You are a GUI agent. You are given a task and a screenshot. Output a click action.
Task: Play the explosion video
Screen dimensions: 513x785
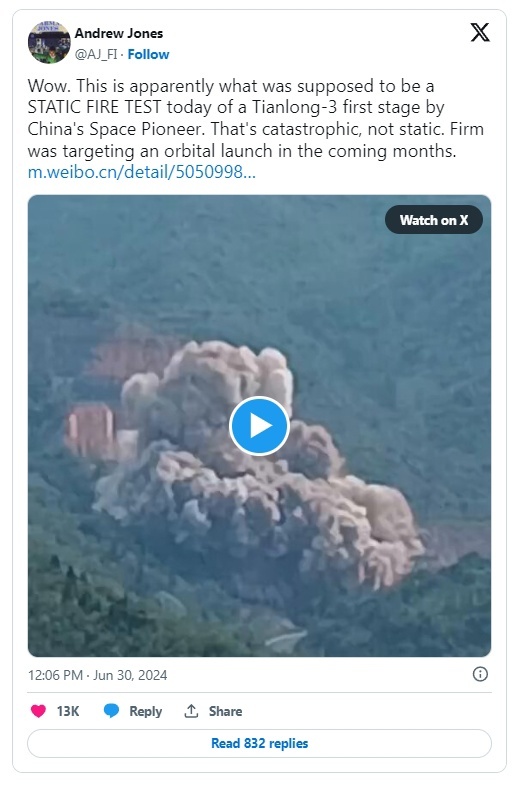[x=259, y=426]
